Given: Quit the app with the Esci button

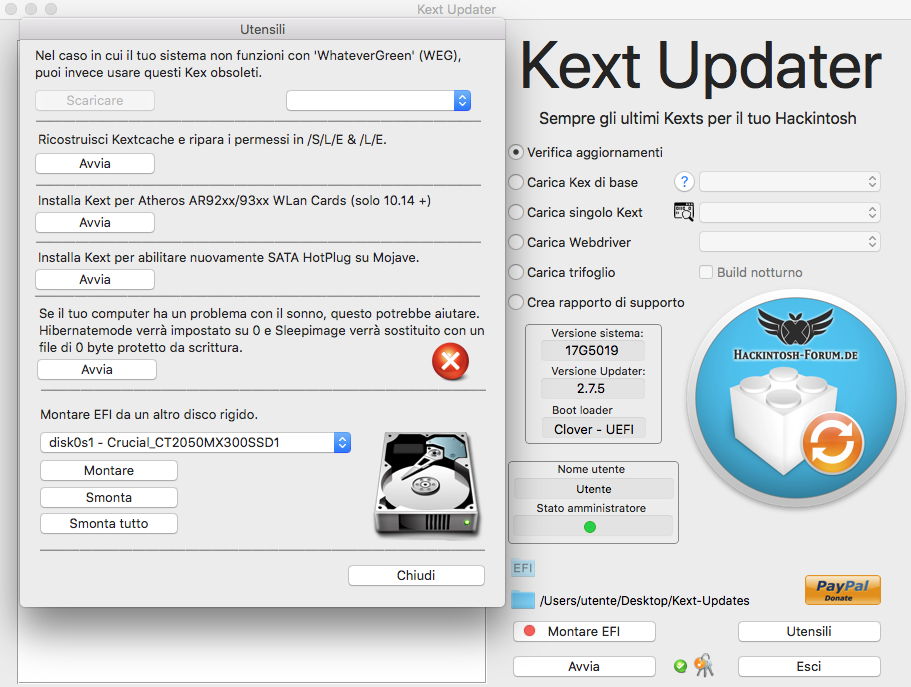Looking at the screenshot, I should coord(809,667).
